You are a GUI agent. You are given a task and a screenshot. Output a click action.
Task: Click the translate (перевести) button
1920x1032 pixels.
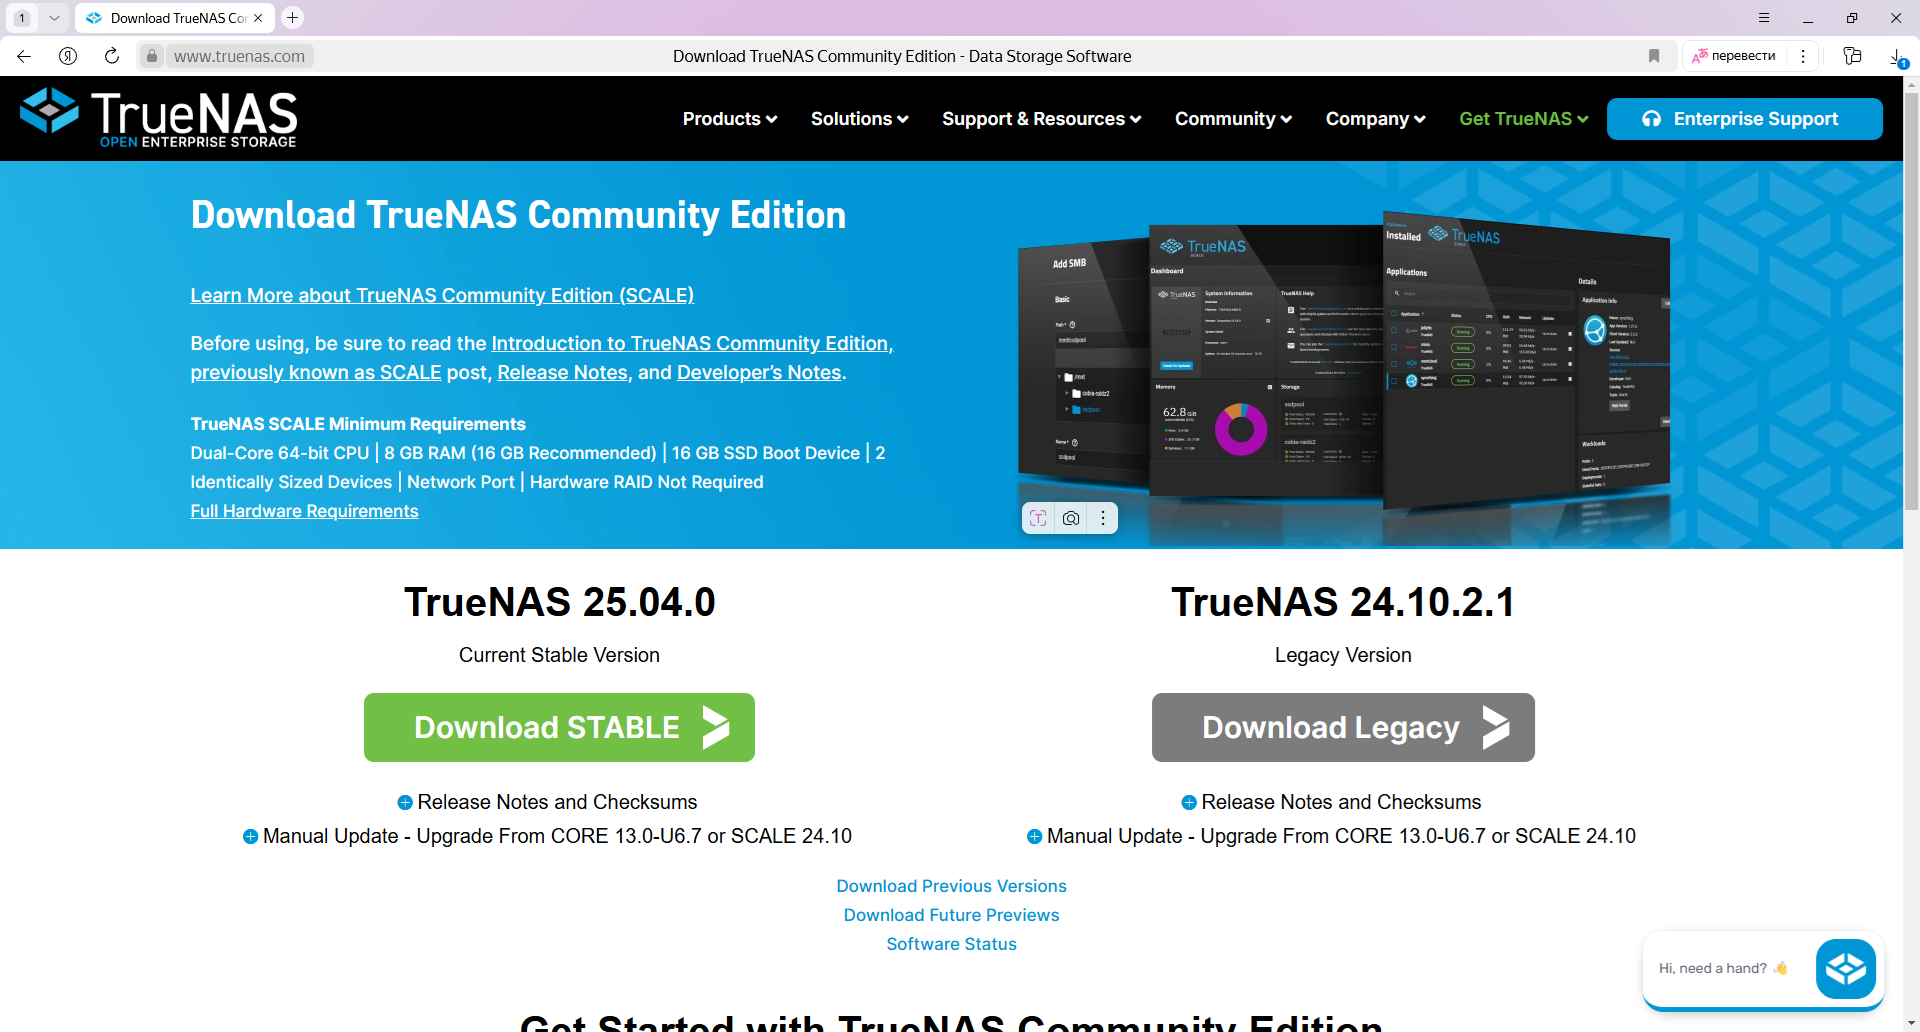tap(1734, 56)
